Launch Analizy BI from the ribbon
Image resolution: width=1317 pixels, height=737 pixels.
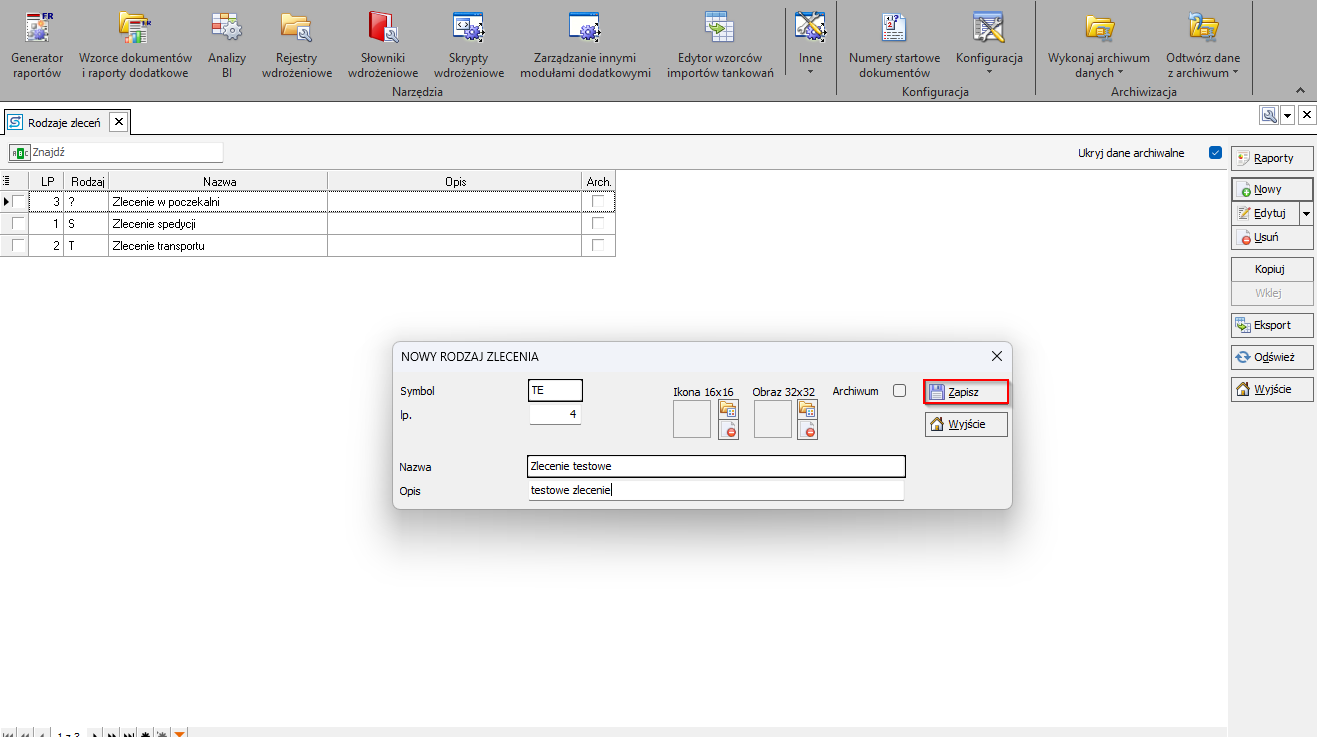(x=227, y=45)
